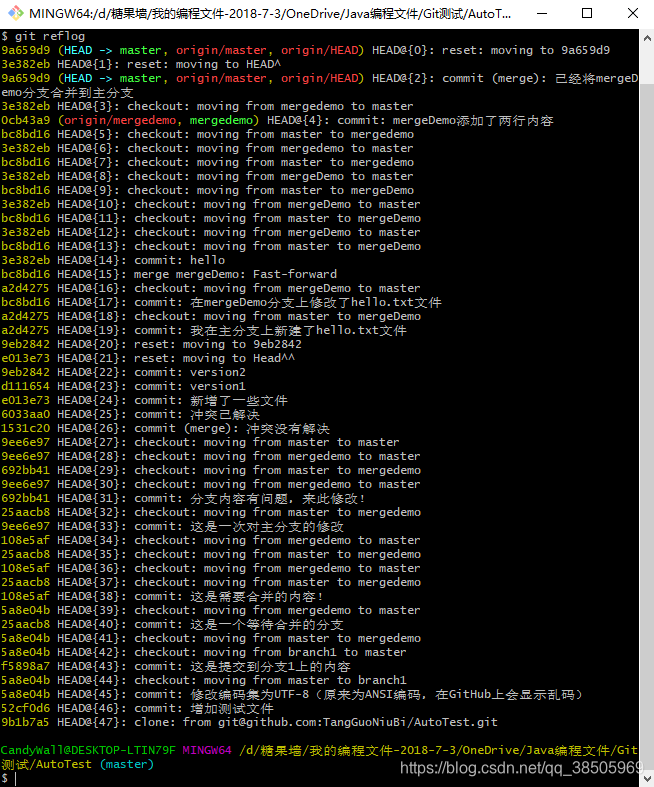Click the HEAD@{19} hello.txt commit line
The height and width of the screenshot is (787, 654).
[x=204, y=330]
